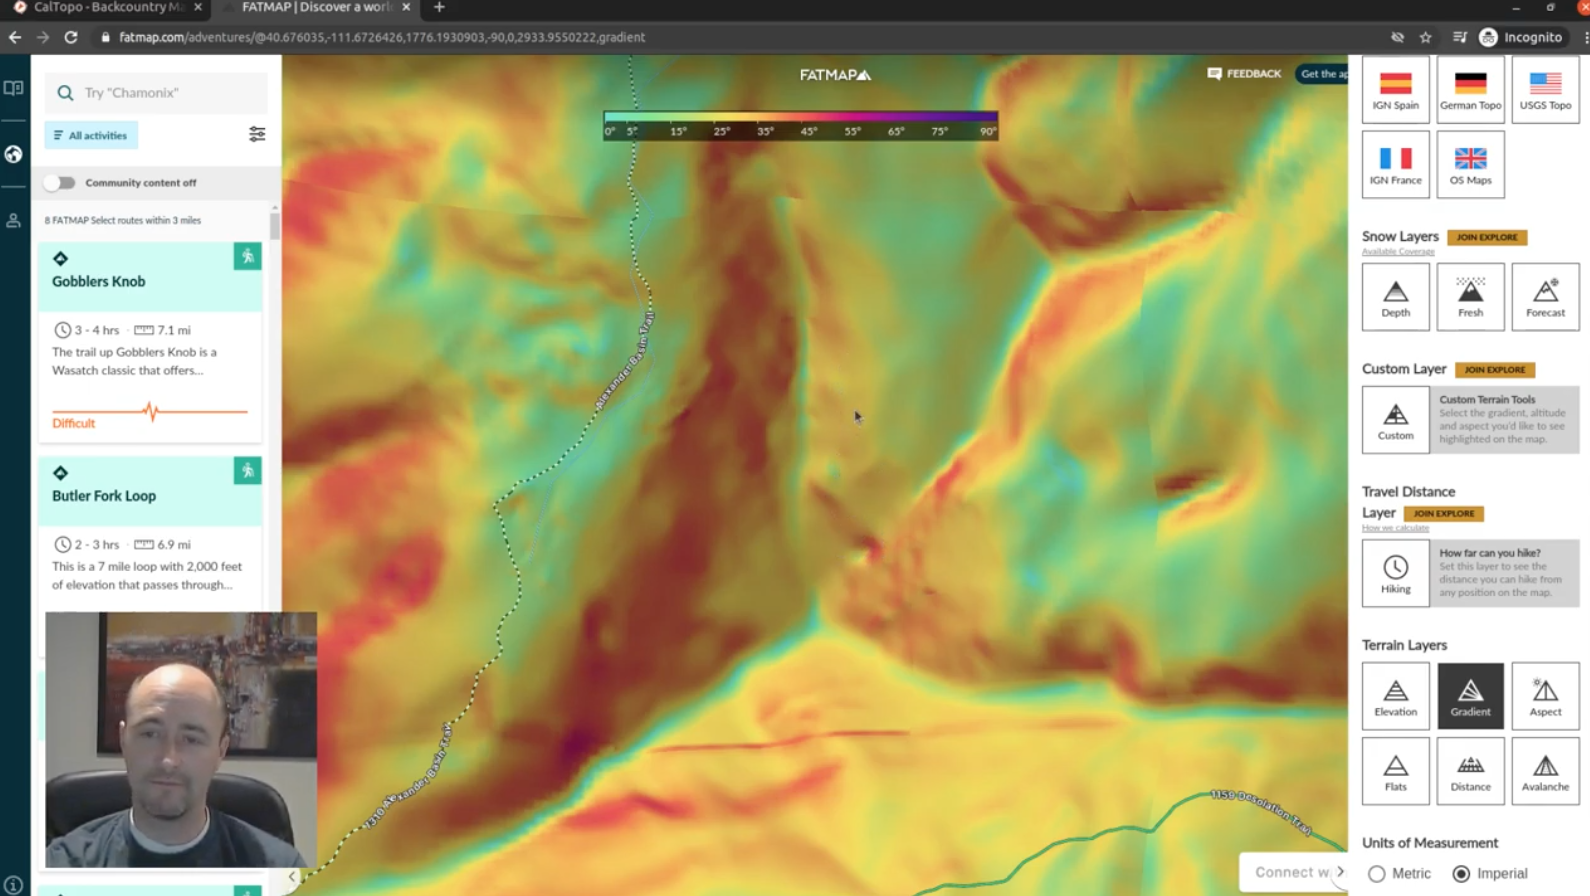Screen dimensions: 1590x896
Task: Open the Gobblers Knob route card
Action: (150, 341)
